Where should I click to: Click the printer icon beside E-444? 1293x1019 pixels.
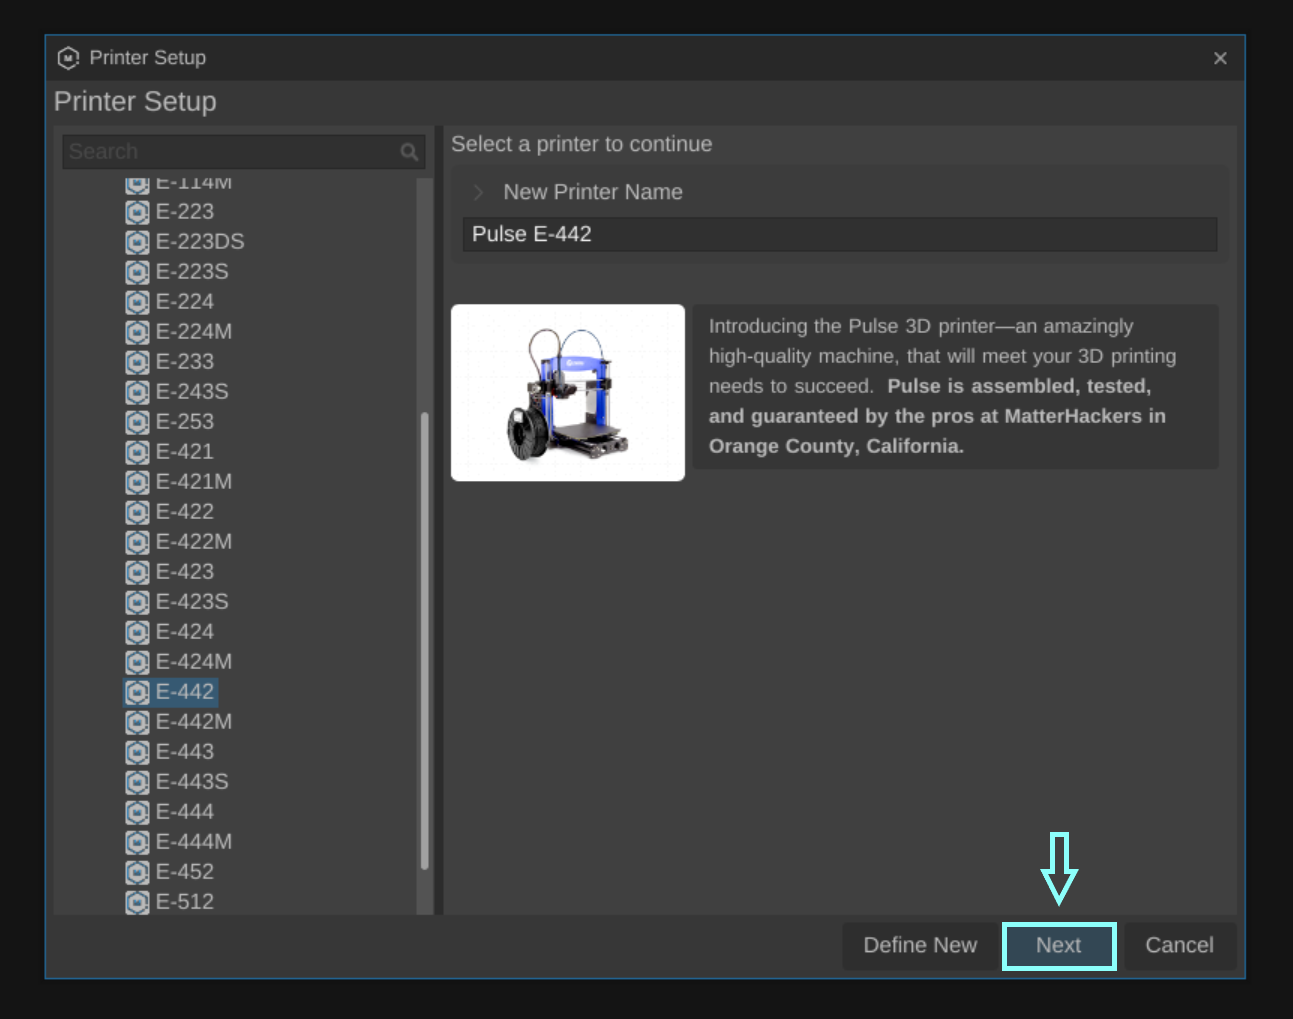click(x=137, y=812)
